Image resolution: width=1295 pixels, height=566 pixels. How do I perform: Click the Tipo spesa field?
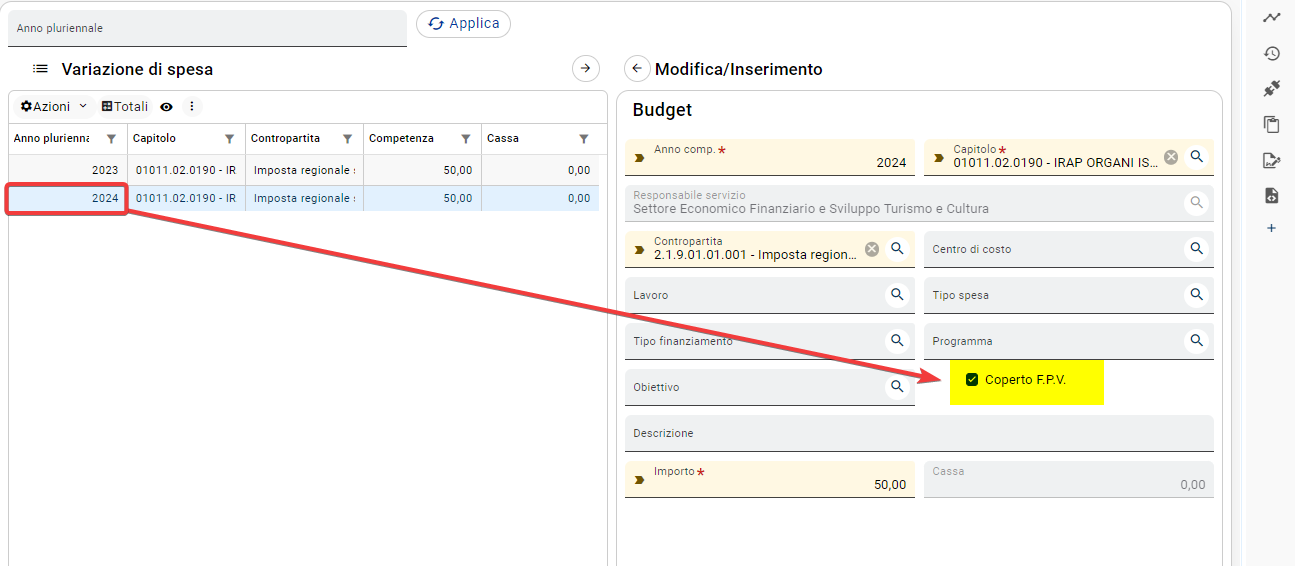click(1068, 295)
